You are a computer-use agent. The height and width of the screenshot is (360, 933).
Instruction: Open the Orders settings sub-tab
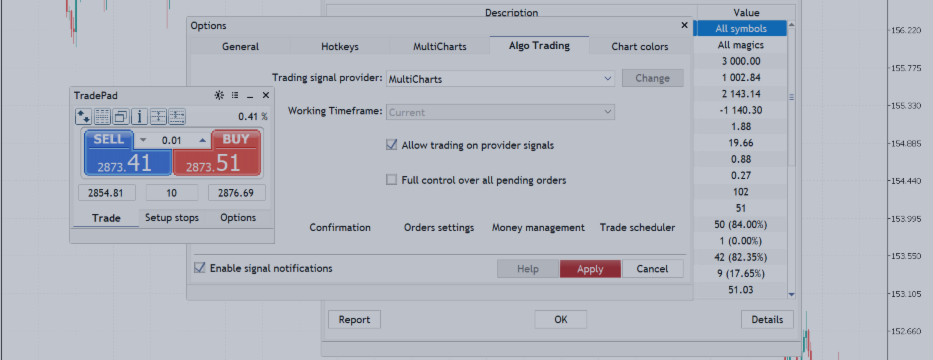tap(439, 227)
